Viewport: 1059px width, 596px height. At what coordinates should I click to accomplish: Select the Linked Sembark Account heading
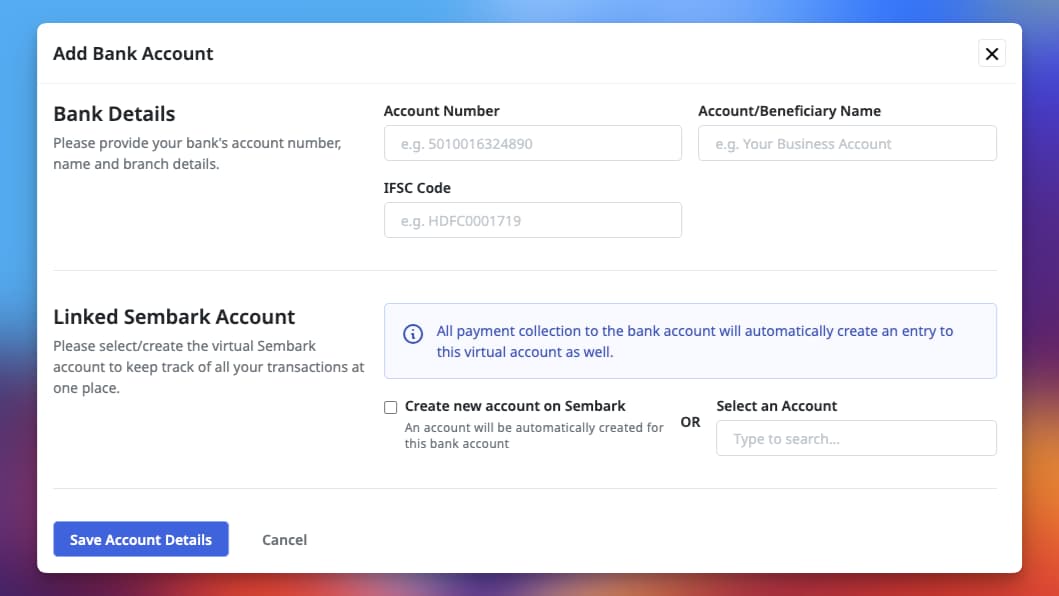pyautogui.click(x=174, y=316)
